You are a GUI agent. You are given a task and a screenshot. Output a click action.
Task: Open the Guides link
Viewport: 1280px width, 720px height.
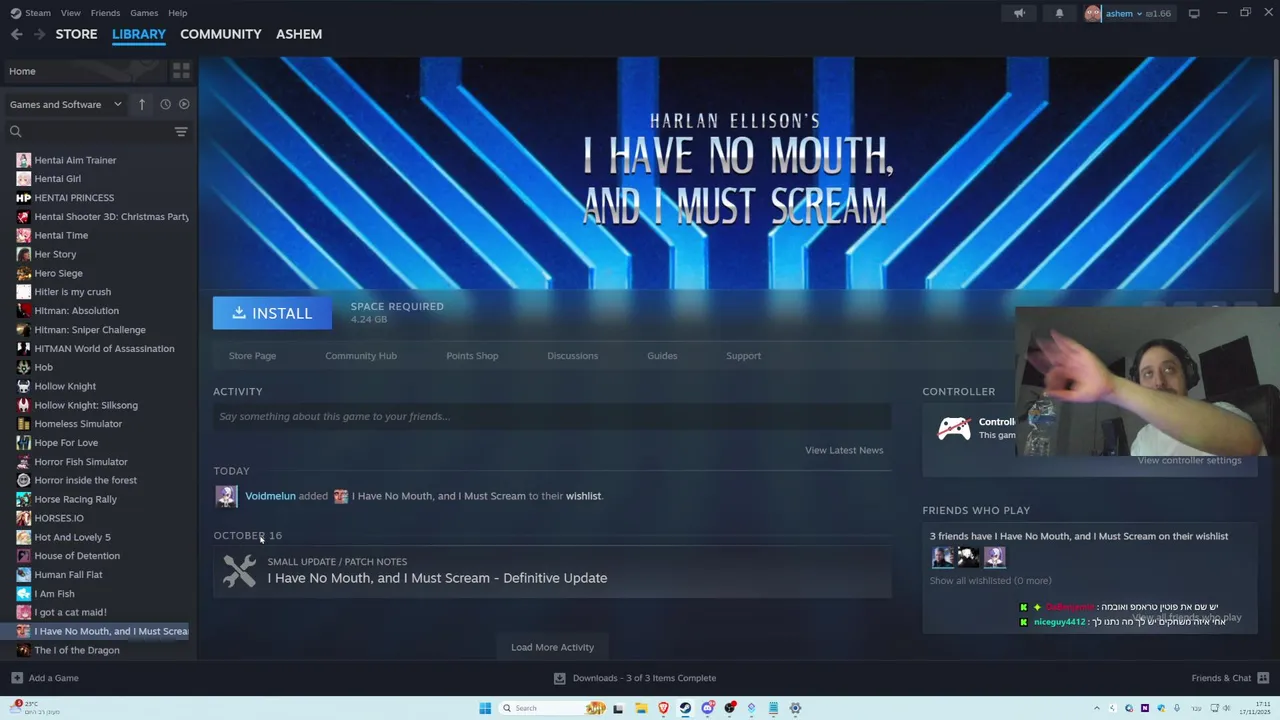click(x=662, y=356)
